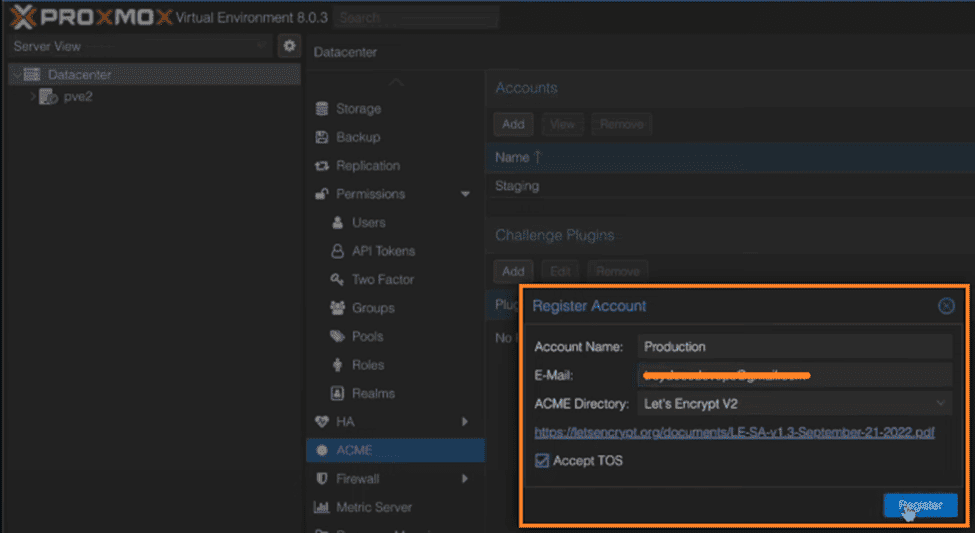
Task: Select the Staging account row
Action: tap(730, 186)
